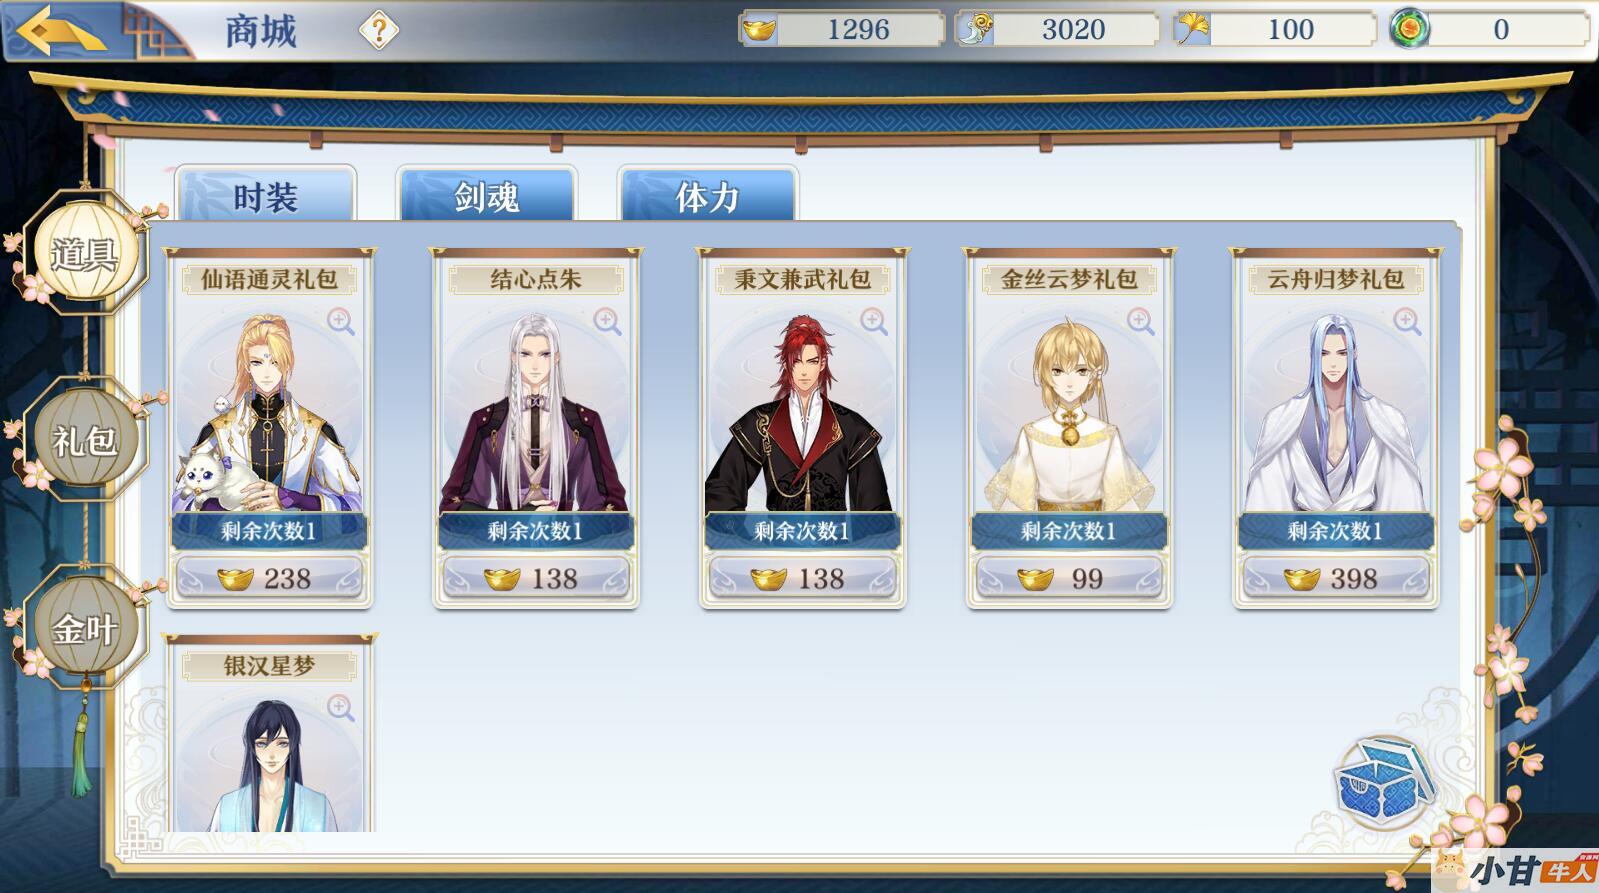Buy 仙语通灵礼包 for 238 ingots
This screenshot has width=1599, height=893.
coord(269,578)
